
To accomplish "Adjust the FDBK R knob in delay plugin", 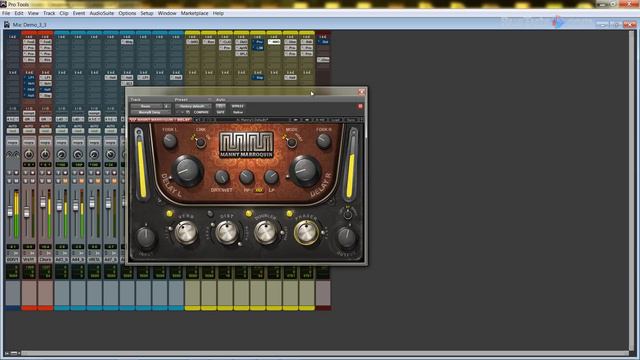I will pos(323,141).
